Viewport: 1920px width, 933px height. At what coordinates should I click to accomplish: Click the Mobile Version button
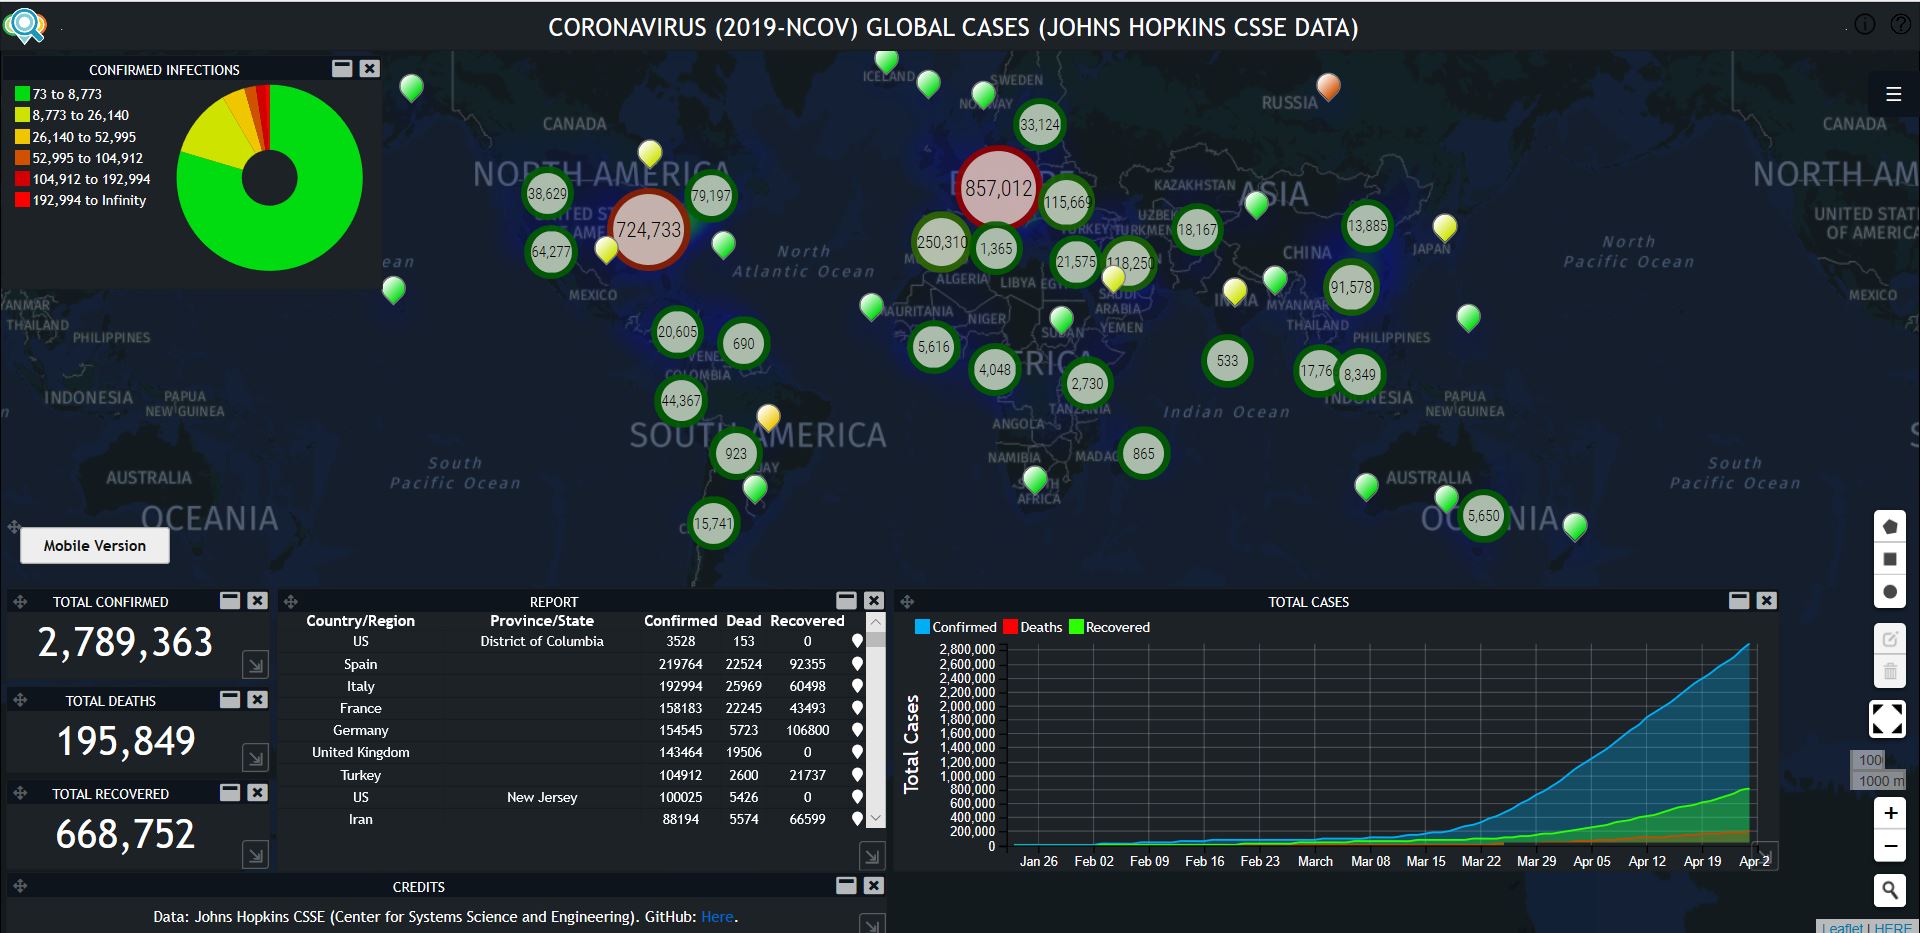tap(95, 545)
